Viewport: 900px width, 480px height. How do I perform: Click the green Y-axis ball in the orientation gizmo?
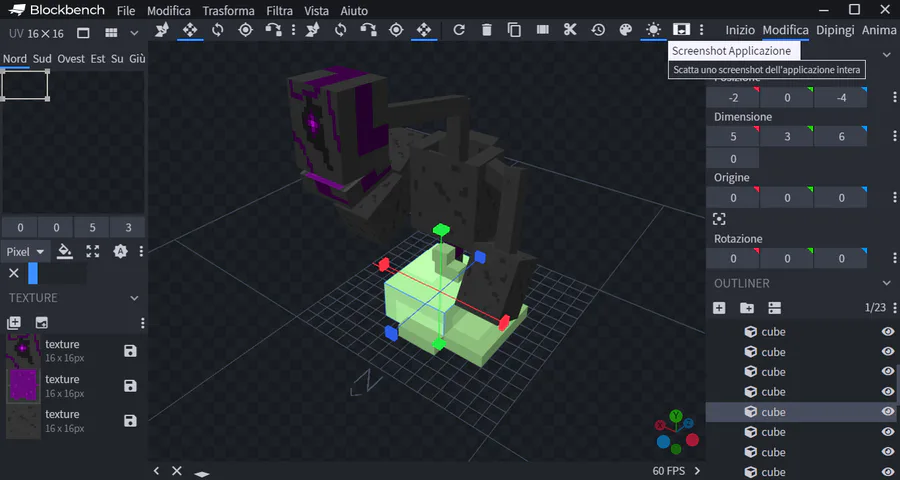click(x=676, y=415)
